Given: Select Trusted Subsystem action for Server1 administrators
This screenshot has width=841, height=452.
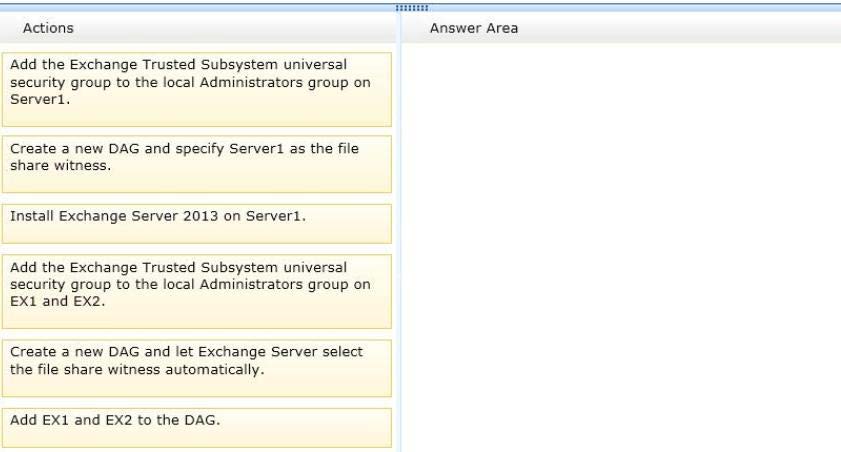Looking at the screenshot, I should (x=197, y=89).
